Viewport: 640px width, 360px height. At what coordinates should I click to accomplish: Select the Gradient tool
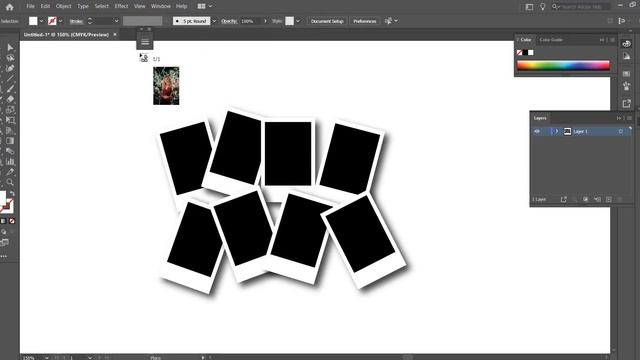[x=10, y=141]
